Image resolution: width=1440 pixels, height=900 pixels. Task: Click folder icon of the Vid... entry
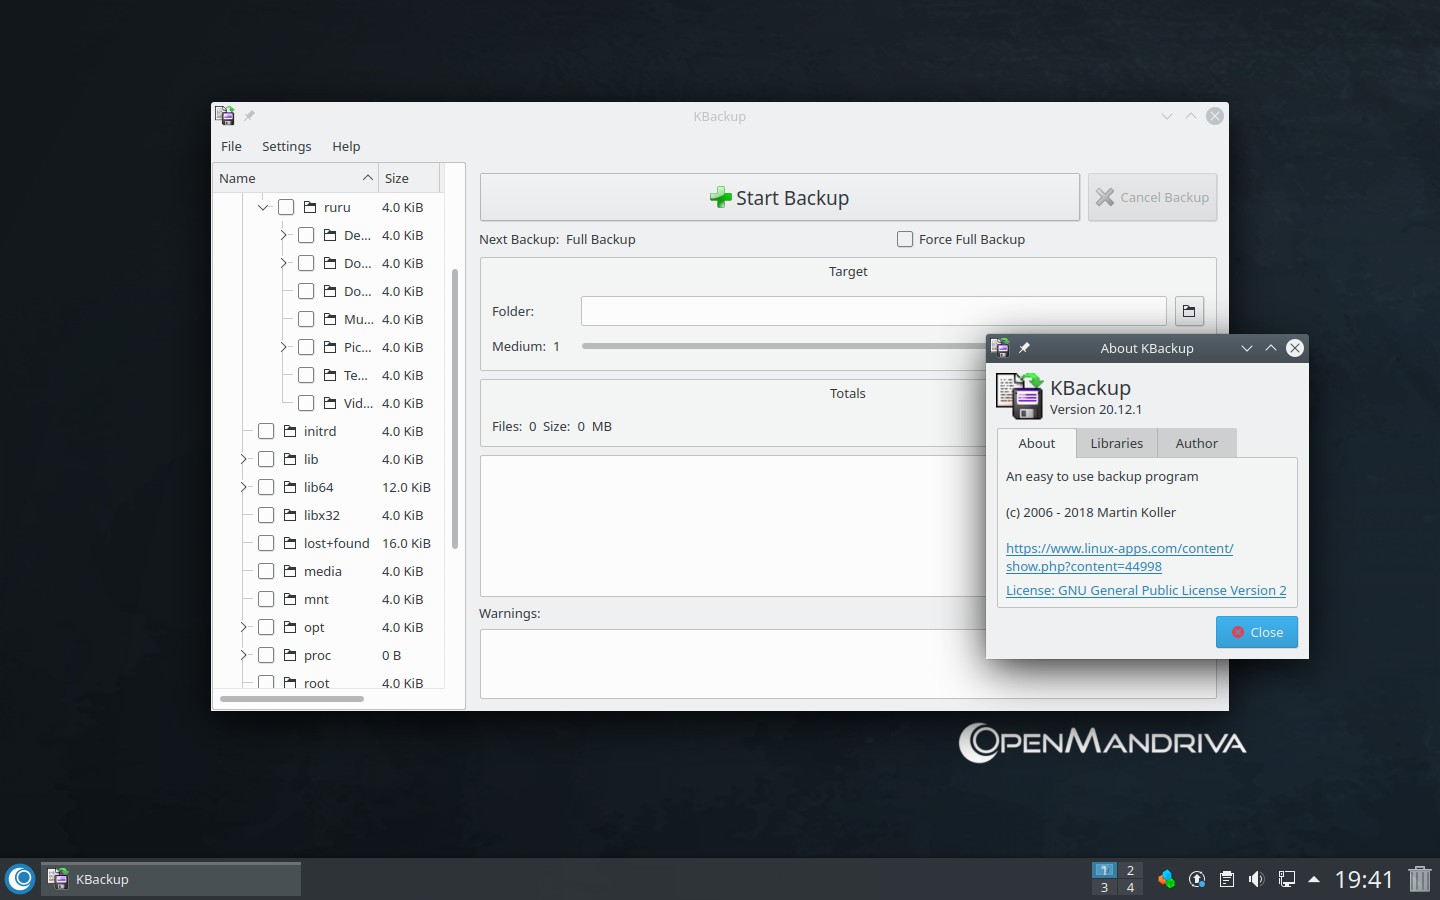click(330, 403)
